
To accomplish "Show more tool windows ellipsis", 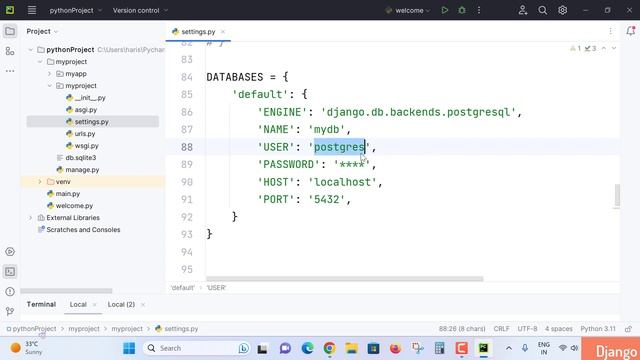I will [x=10, y=71].
